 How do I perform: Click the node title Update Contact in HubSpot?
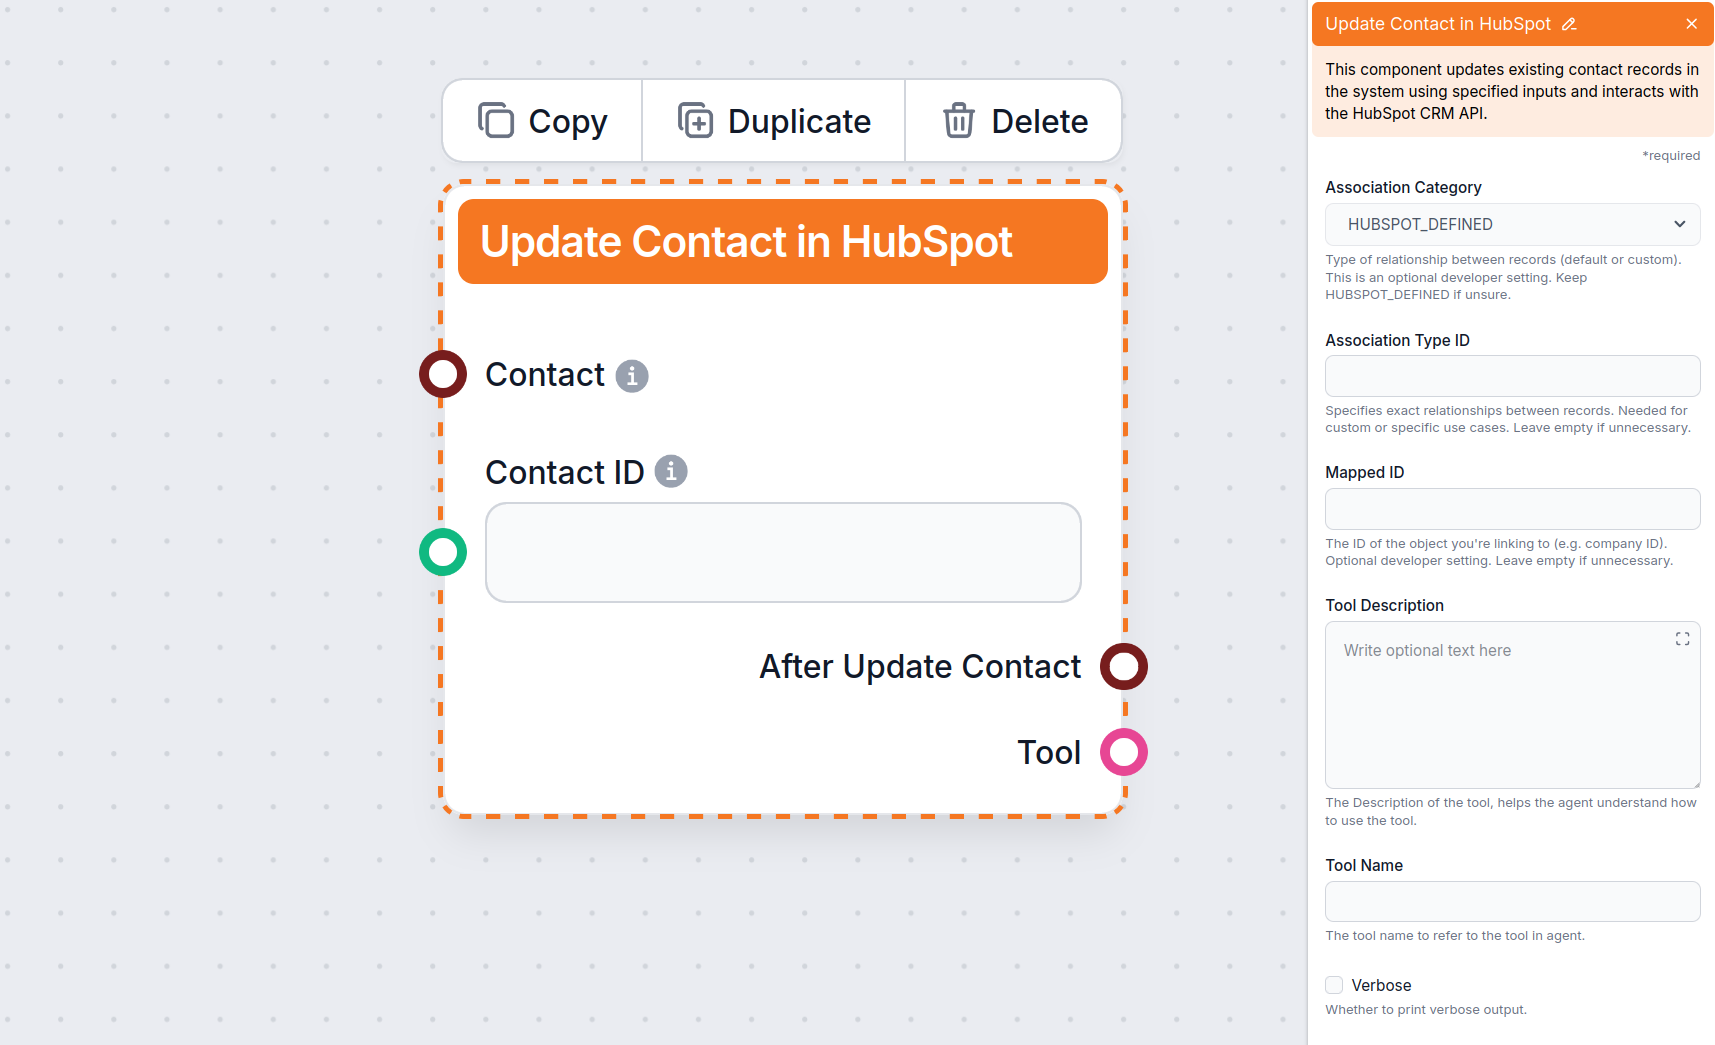pyautogui.click(x=747, y=241)
